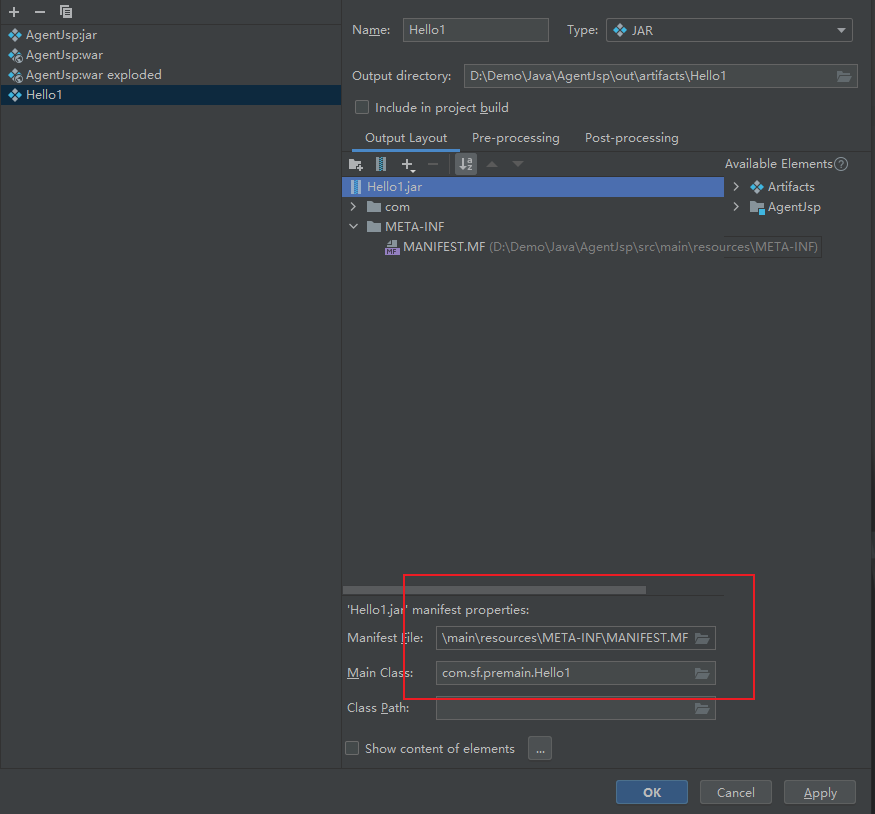Click the Add Copy Of plus icon
The width and height of the screenshot is (875, 814).
[408, 164]
